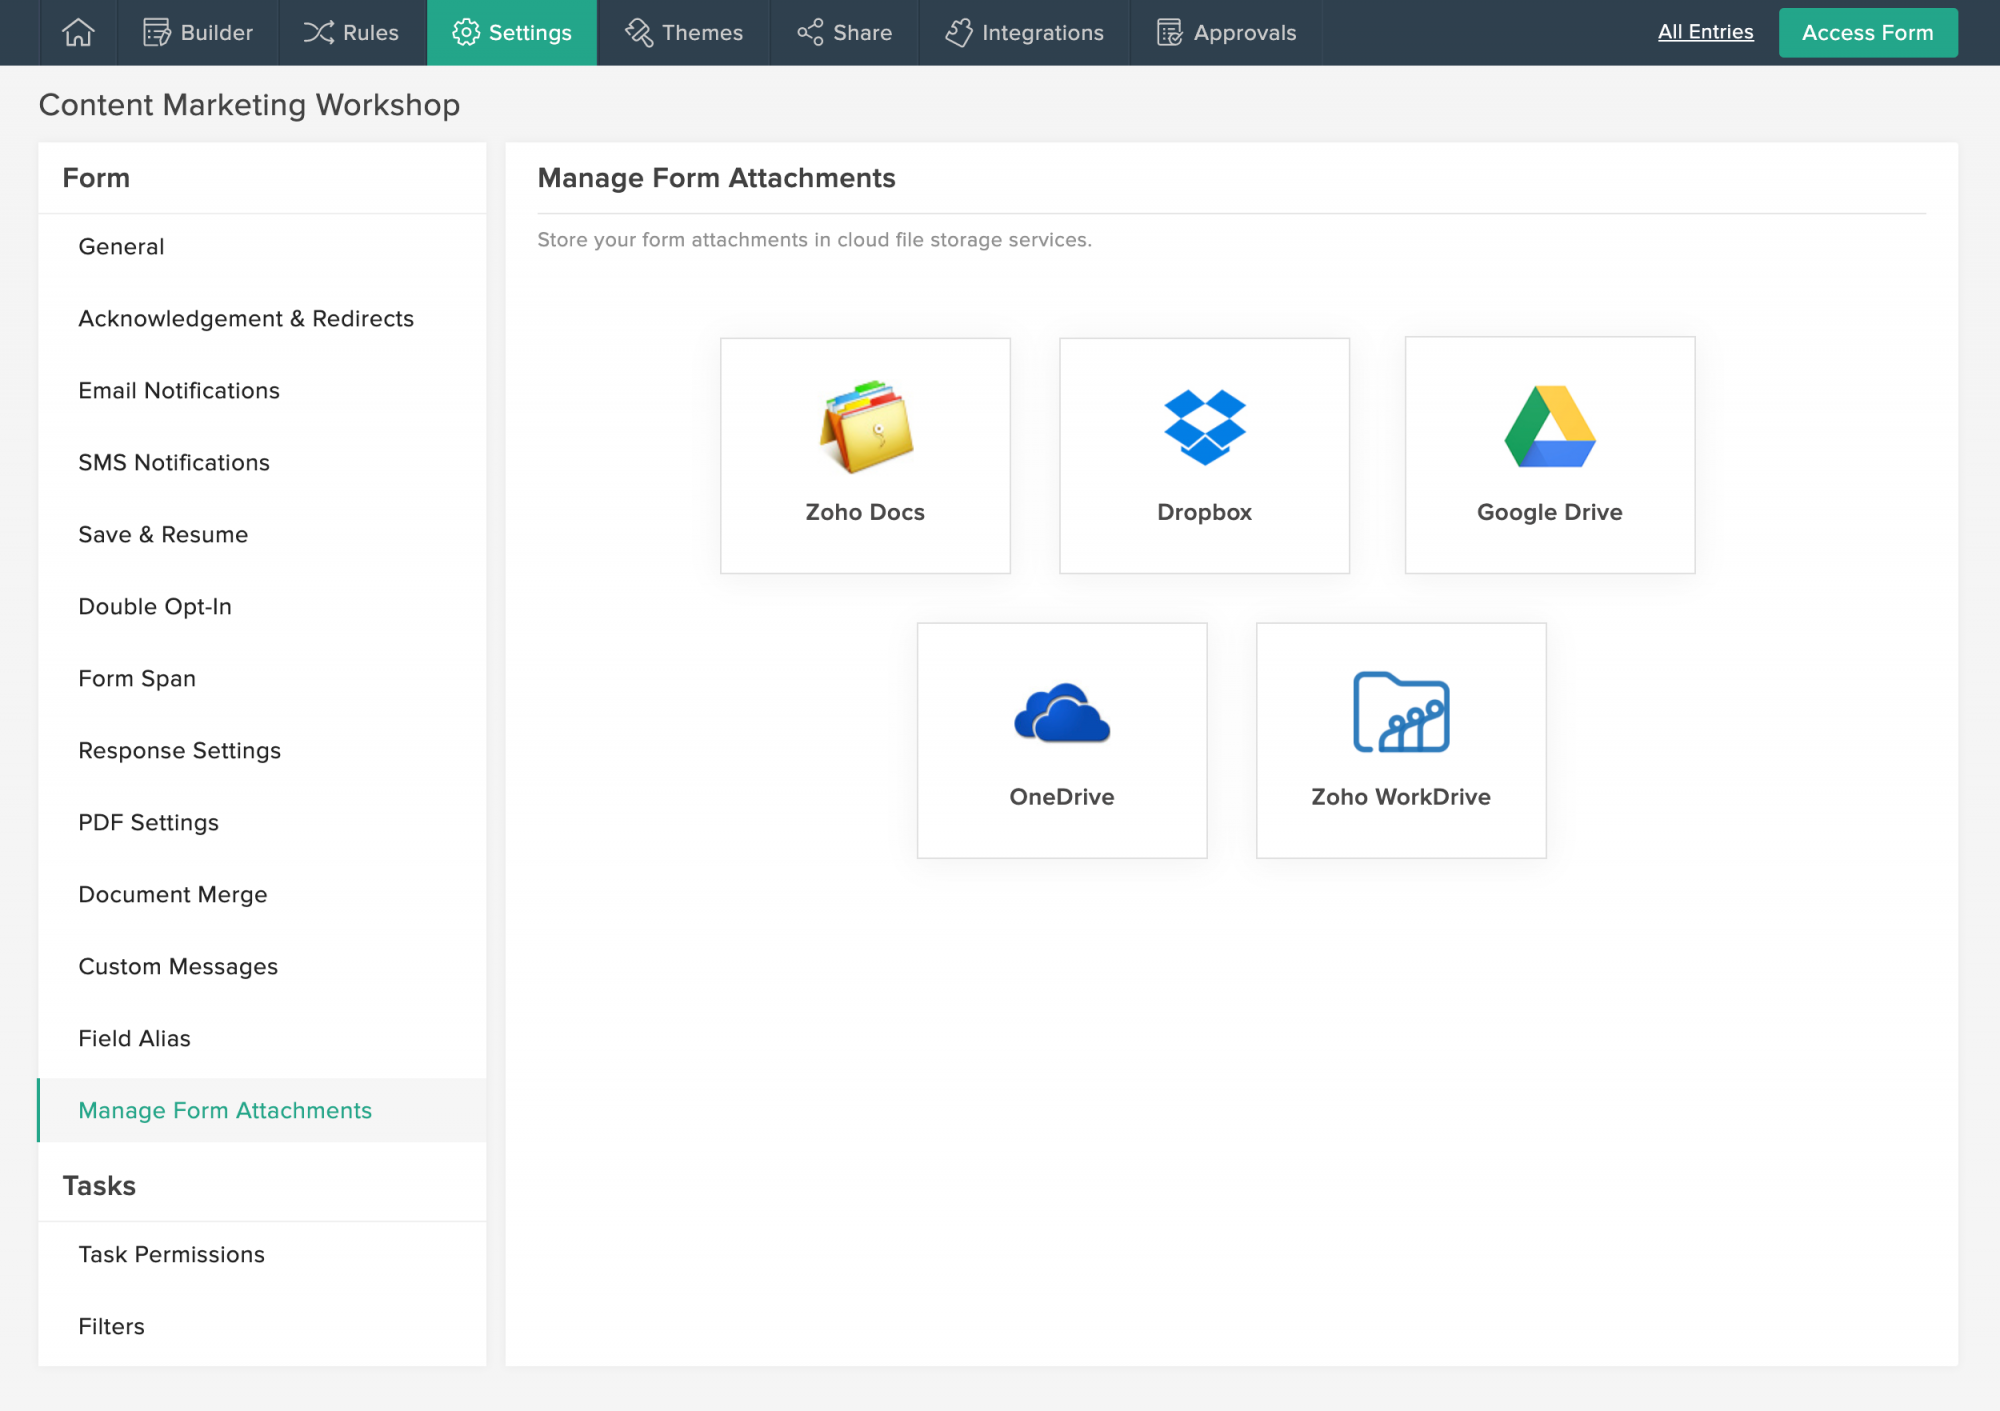Click the Builder form icon

point(157,32)
